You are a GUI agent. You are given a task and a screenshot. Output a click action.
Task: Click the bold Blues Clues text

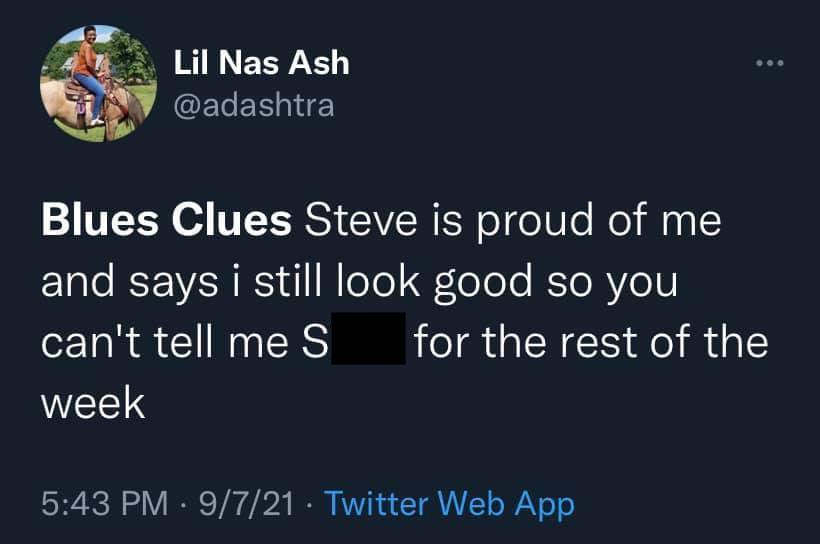pos(165,222)
